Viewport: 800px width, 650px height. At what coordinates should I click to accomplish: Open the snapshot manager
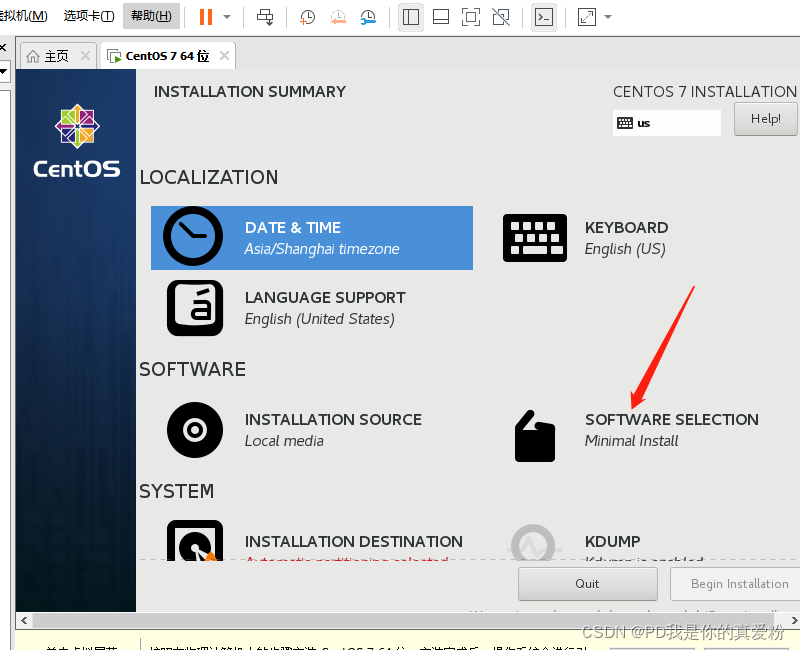coord(368,17)
